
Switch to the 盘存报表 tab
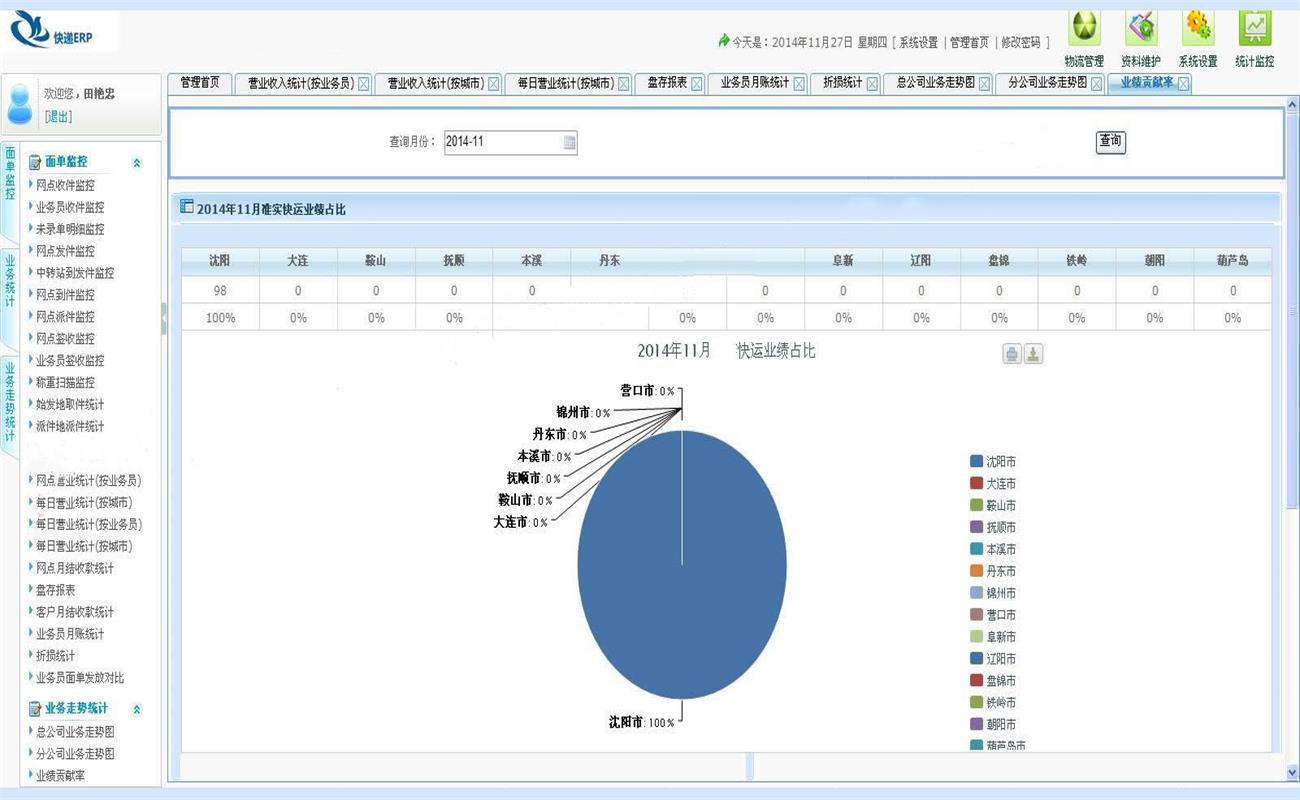click(667, 83)
